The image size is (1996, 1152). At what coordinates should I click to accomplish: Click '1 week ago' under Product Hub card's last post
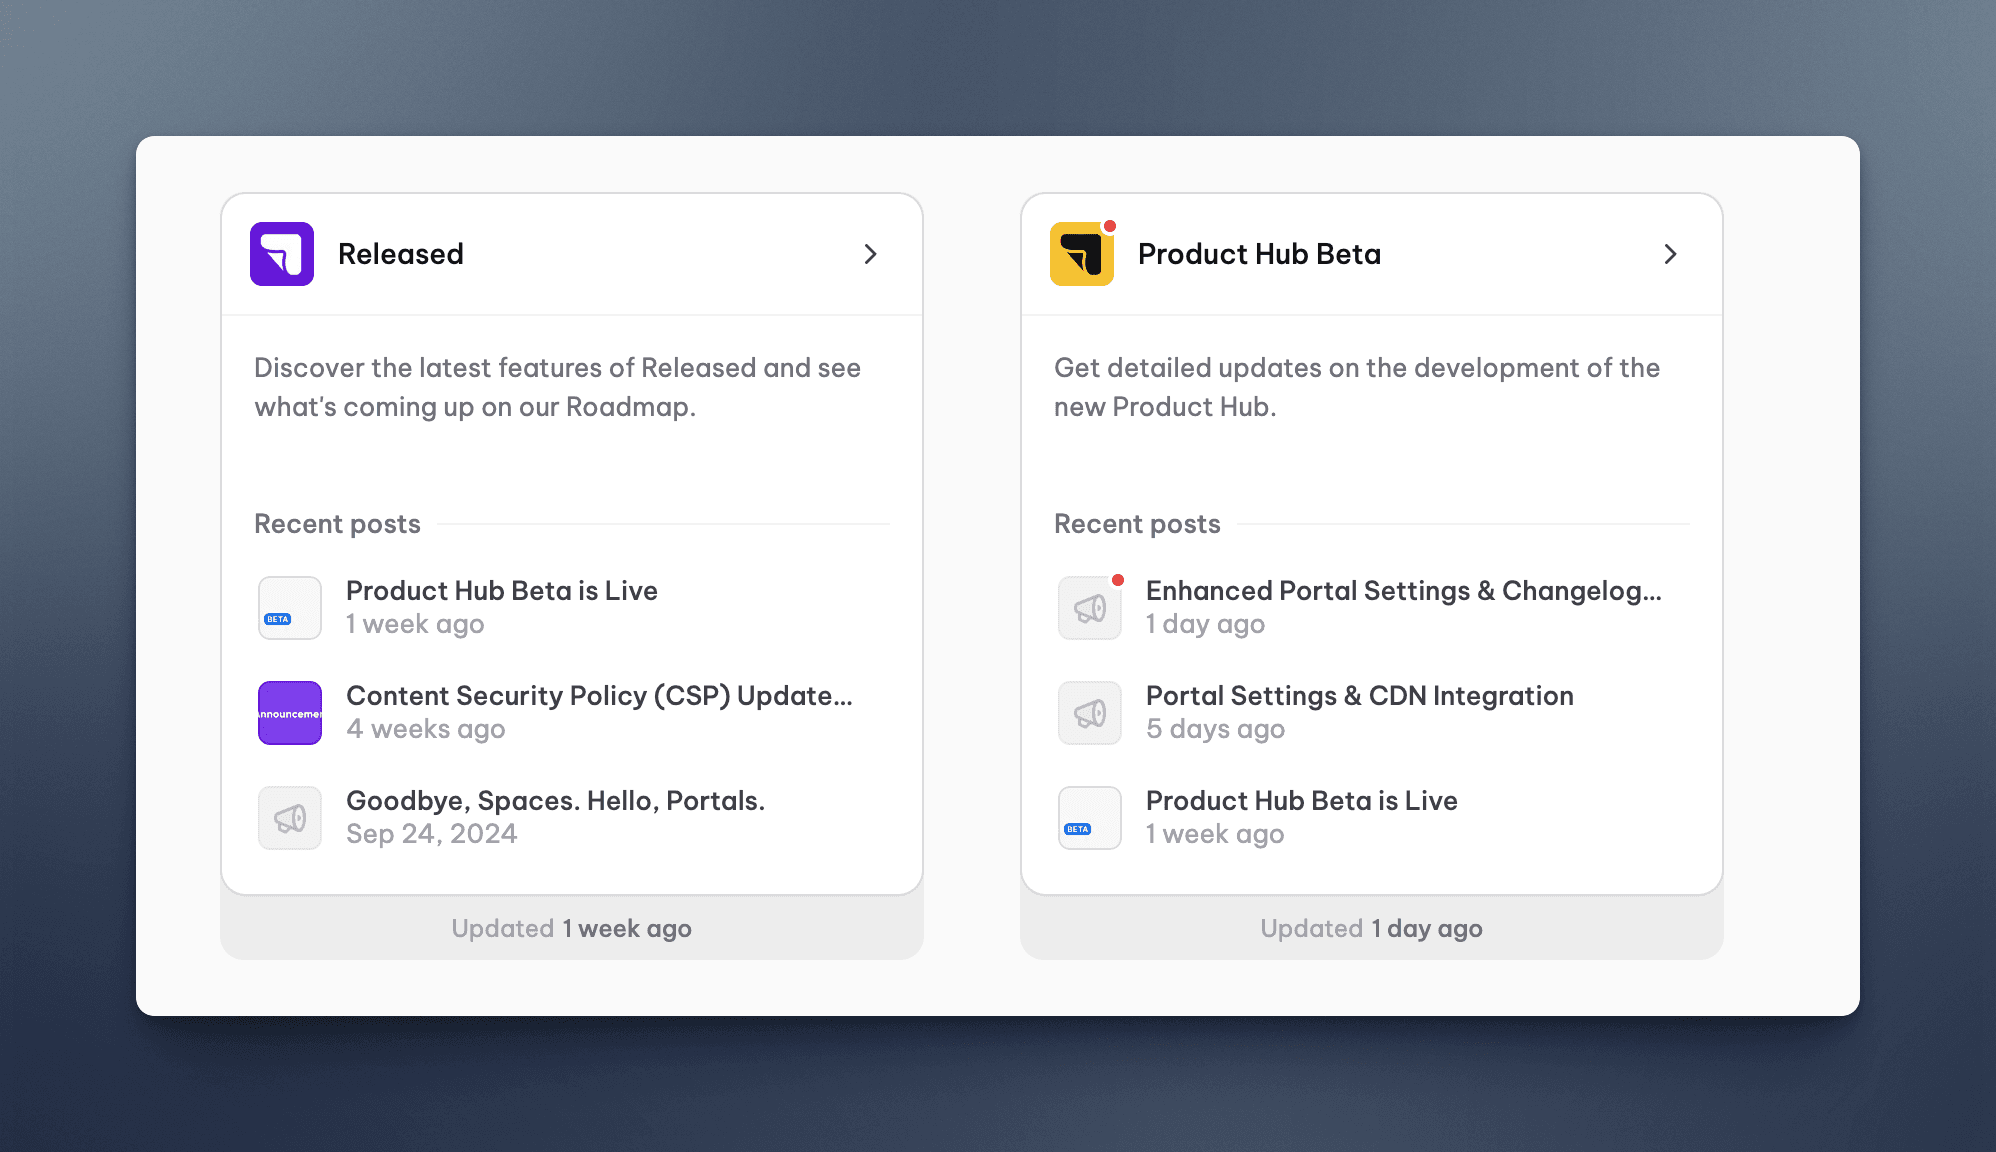[1215, 834]
